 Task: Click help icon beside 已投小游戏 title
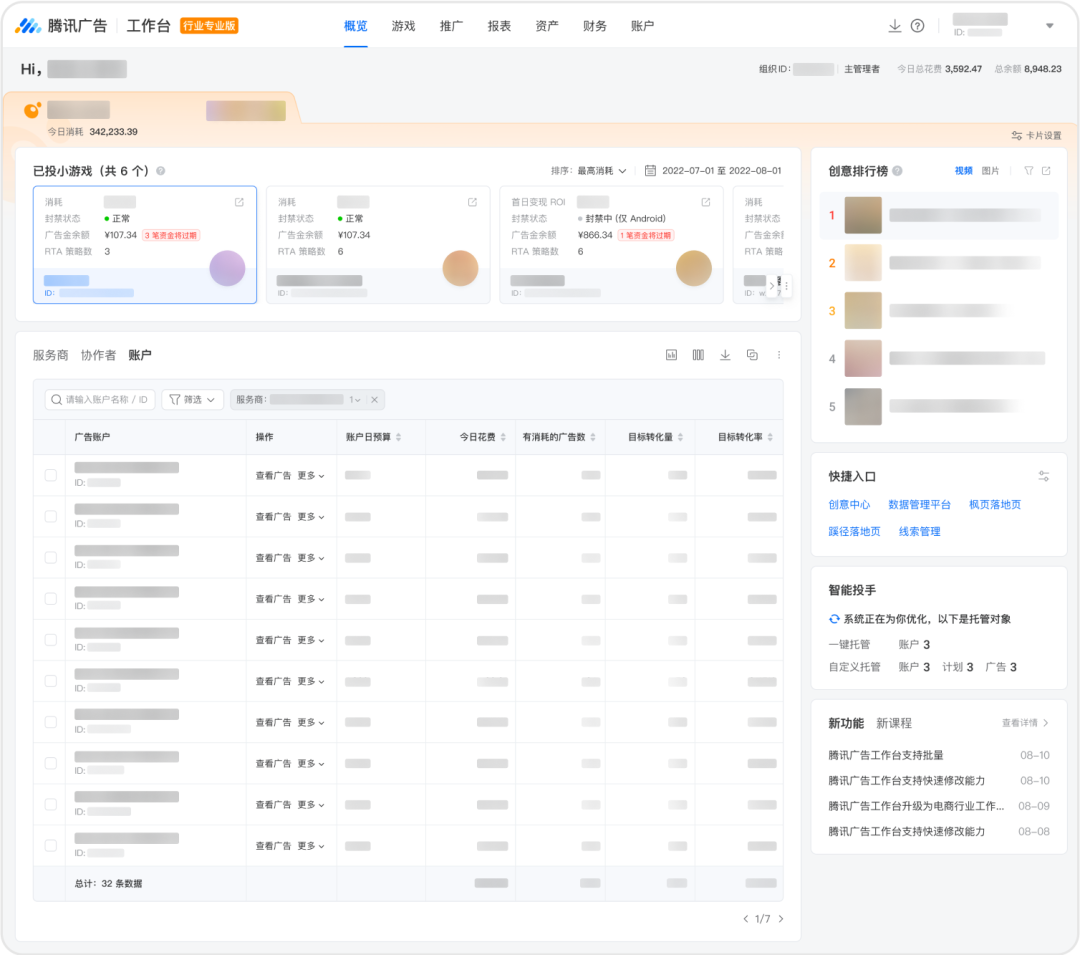(x=160, y=171)
